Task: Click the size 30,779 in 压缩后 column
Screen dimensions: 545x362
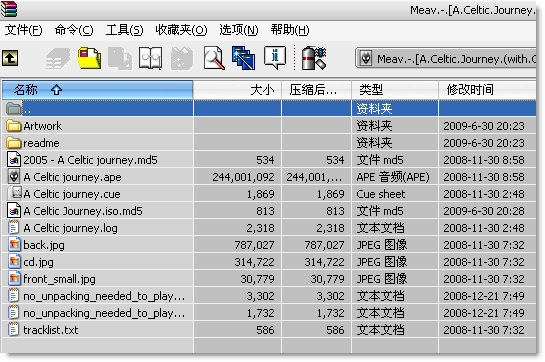Action: coord(327,279)
